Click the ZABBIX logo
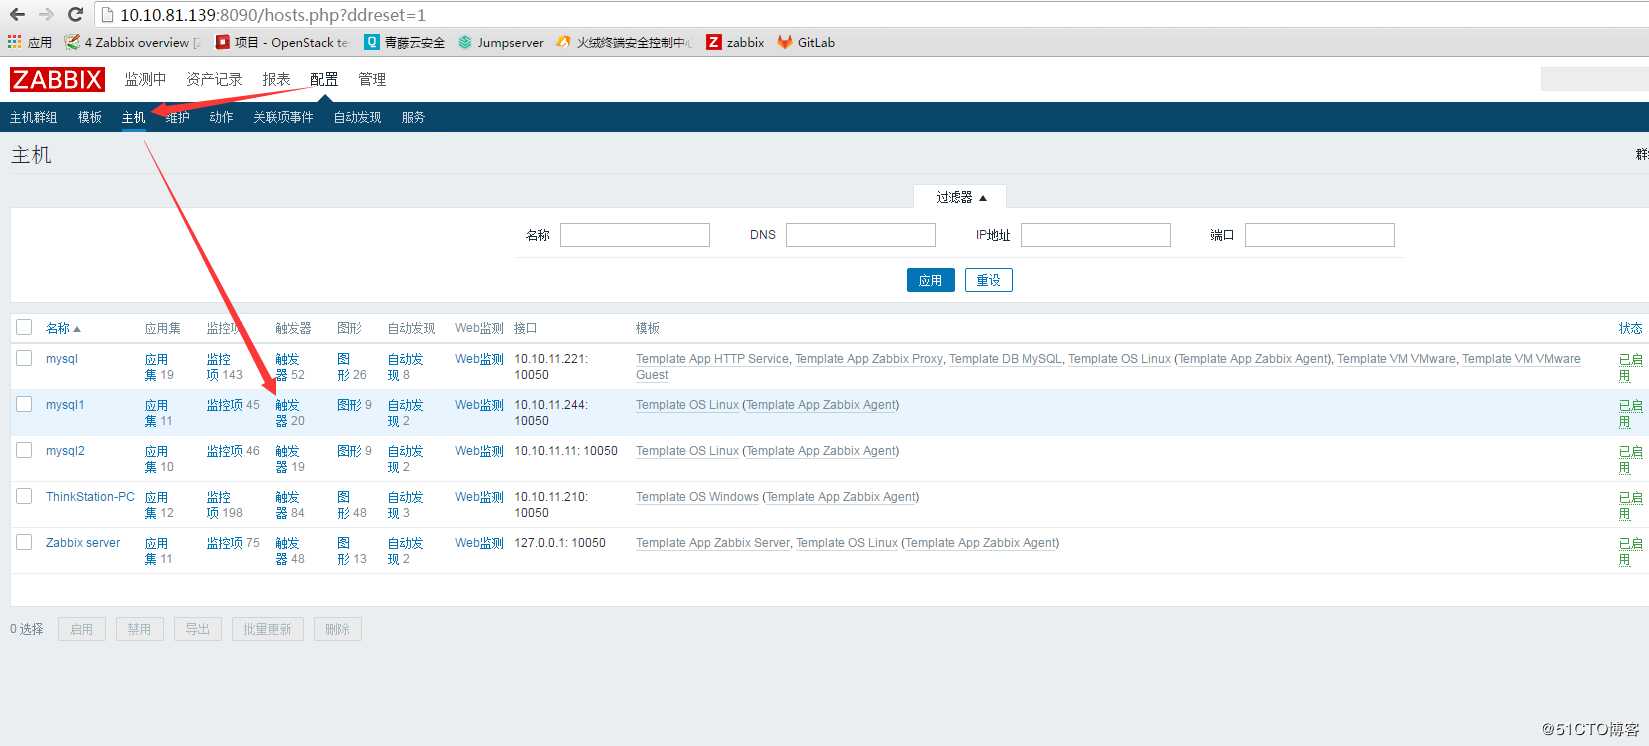 pos(57,80)
